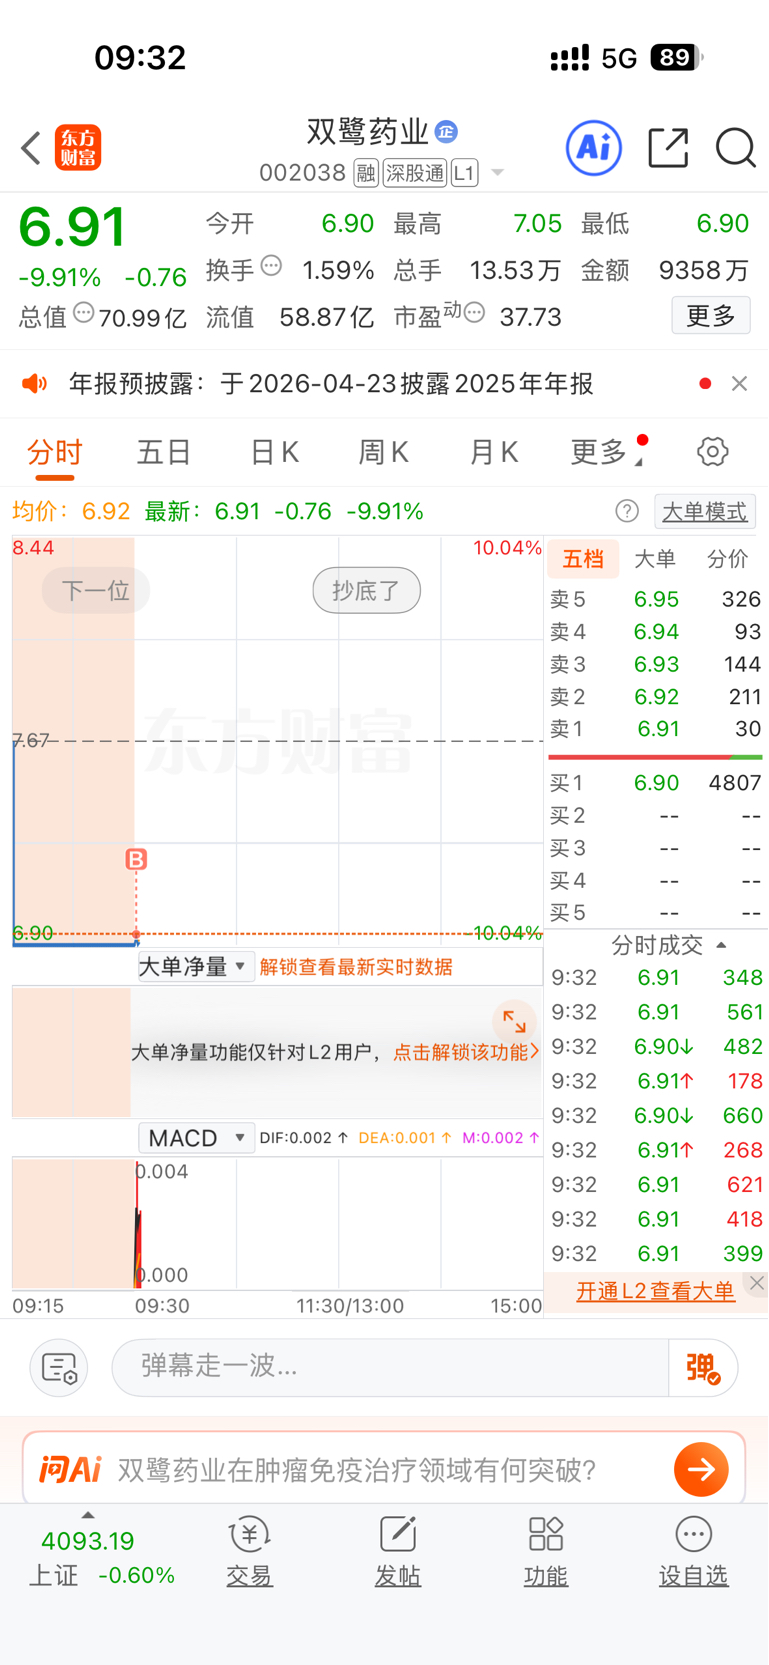This screenshot has height=1665, width=769.
Task: Tap 点击解锁该功能 link
Action: coord(465,1052)
